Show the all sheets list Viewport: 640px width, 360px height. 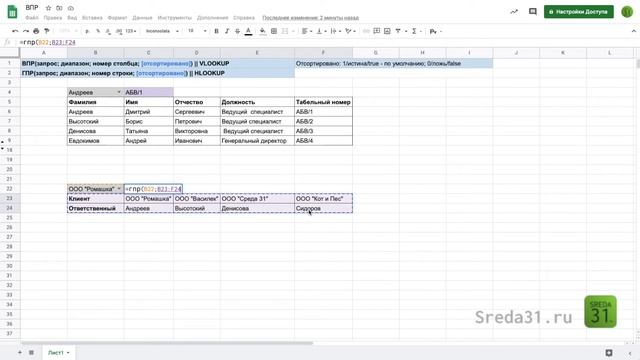pos(31,352)
